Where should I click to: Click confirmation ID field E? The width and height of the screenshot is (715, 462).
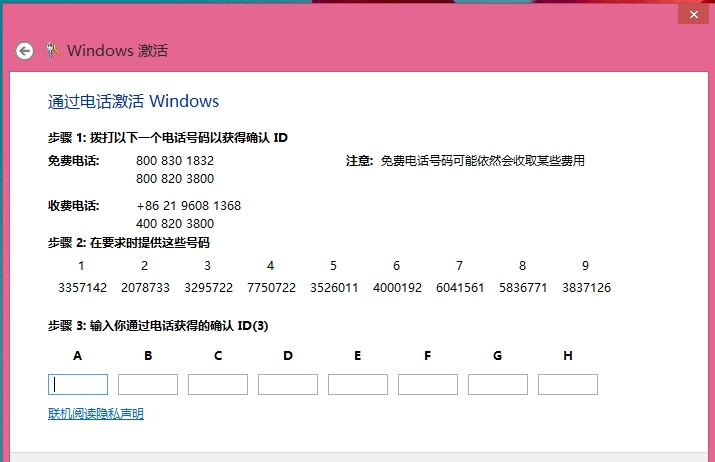tap(358, 384)
